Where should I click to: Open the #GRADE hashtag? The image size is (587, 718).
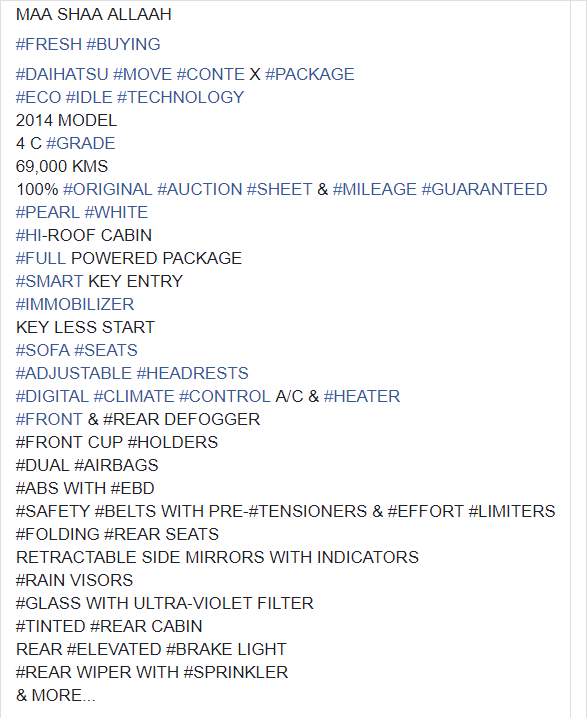81,143
